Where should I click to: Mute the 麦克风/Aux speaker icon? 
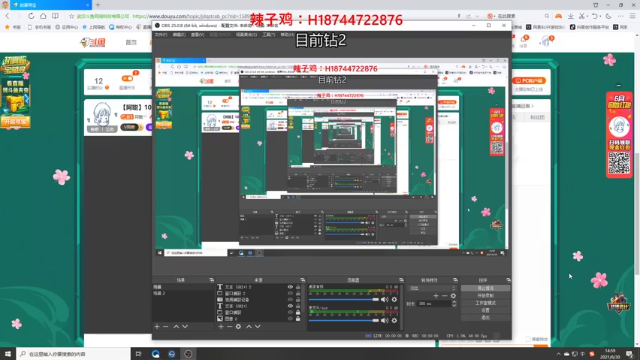pos(384,320)
